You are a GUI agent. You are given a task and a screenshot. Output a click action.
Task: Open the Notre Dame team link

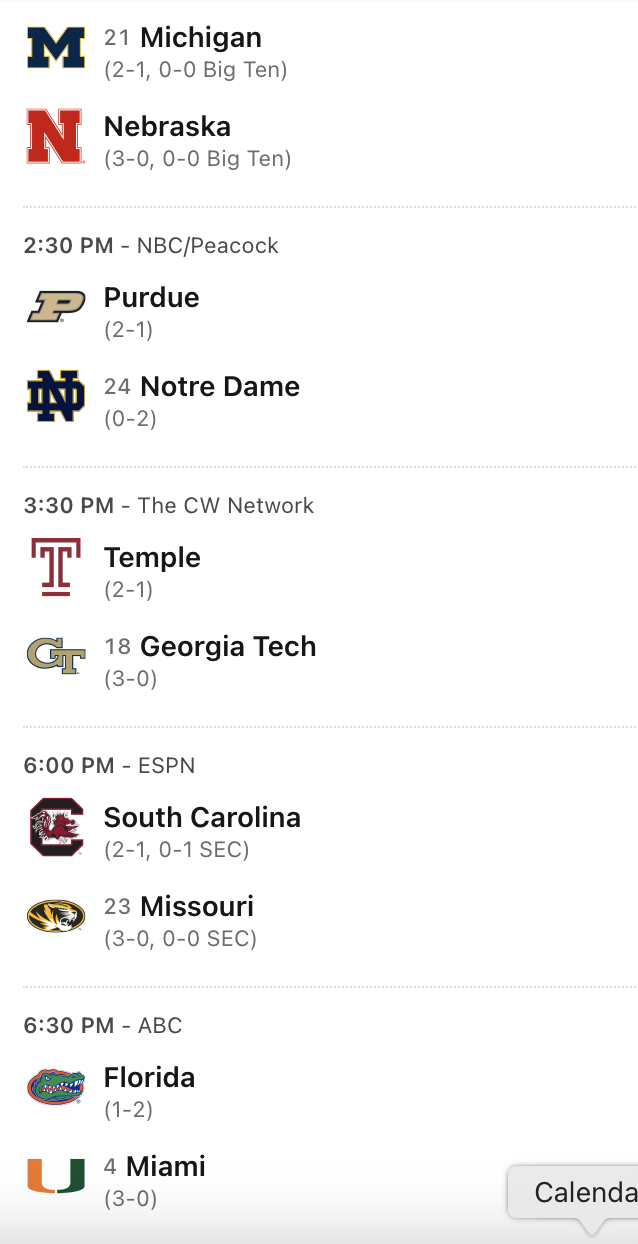220,387
